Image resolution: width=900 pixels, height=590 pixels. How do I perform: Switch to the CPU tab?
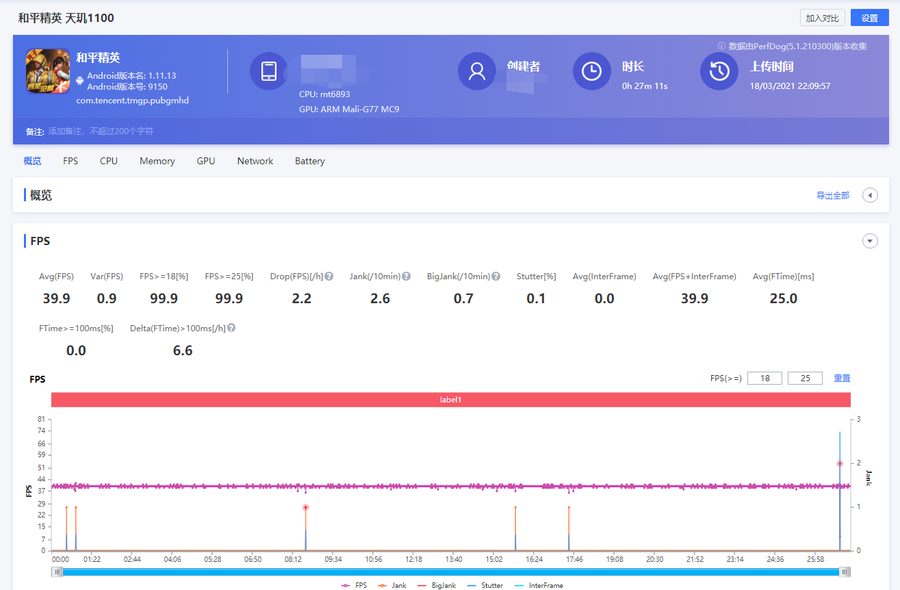(108, 161)
